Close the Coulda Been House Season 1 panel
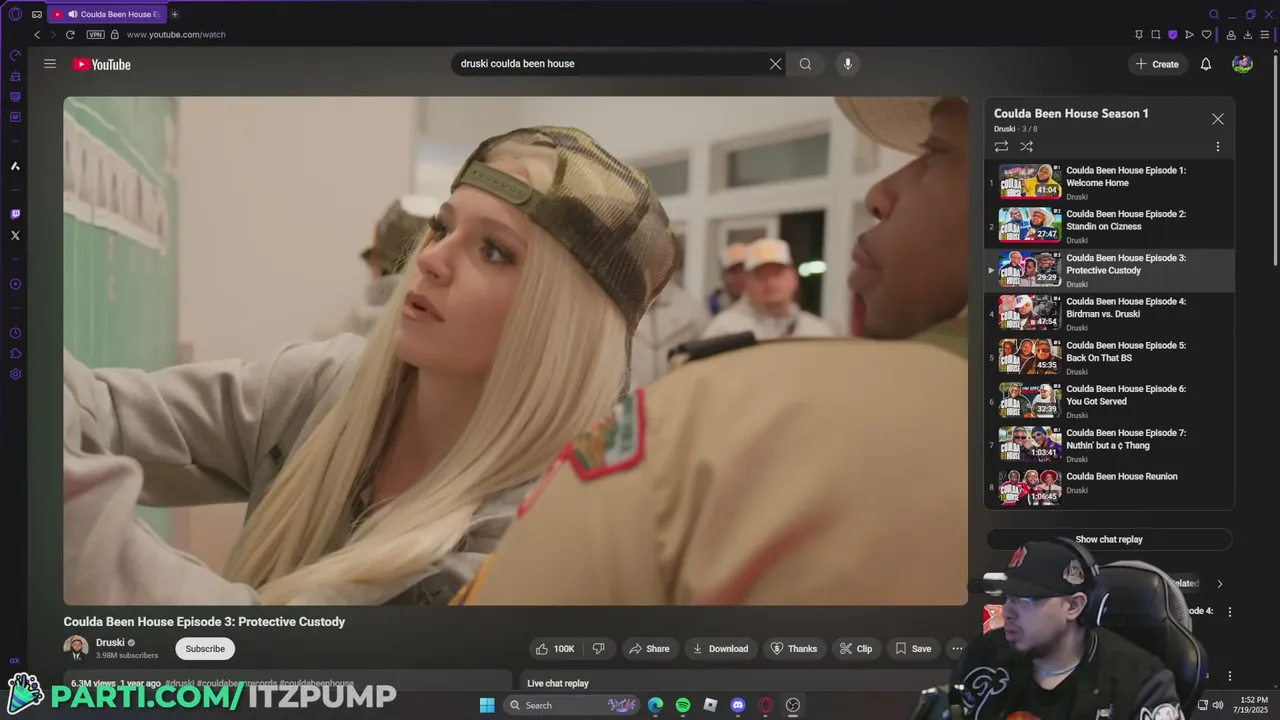This screenshot has width=1280, height=720. [1217, 119]
